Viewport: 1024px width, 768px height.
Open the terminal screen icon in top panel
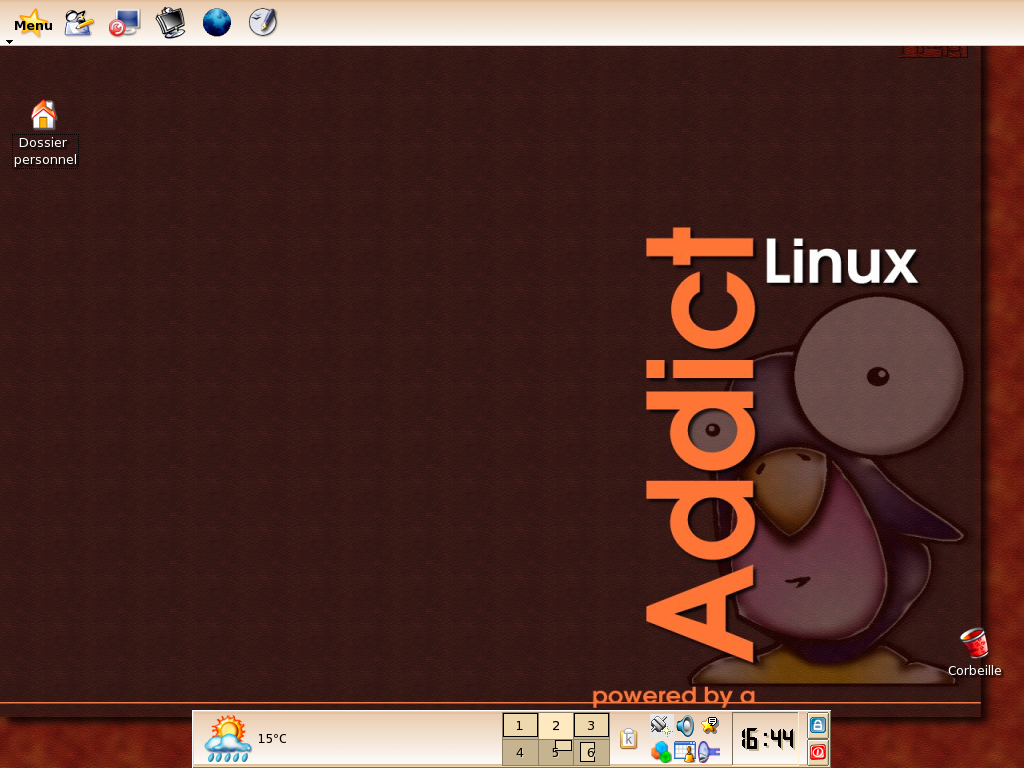coord(171,23)
